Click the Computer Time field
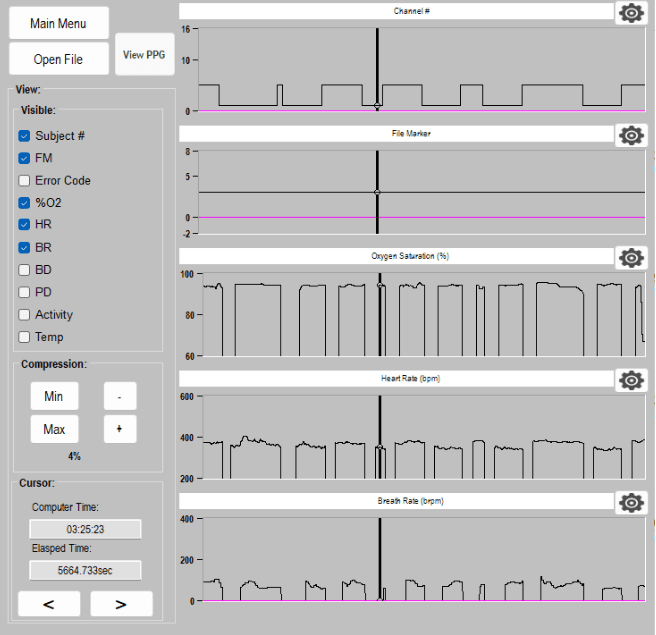 [85, 529]
